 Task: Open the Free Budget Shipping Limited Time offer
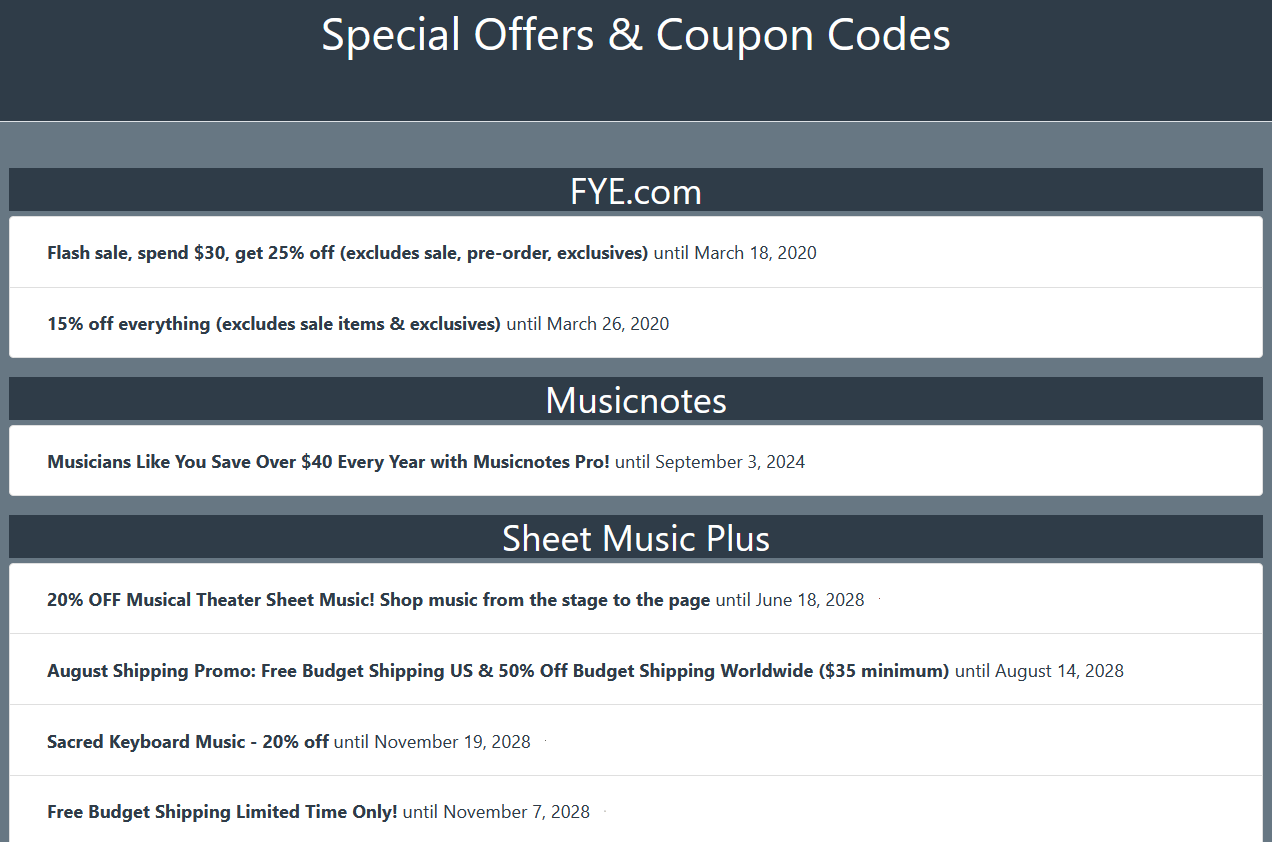coord(222,812)
